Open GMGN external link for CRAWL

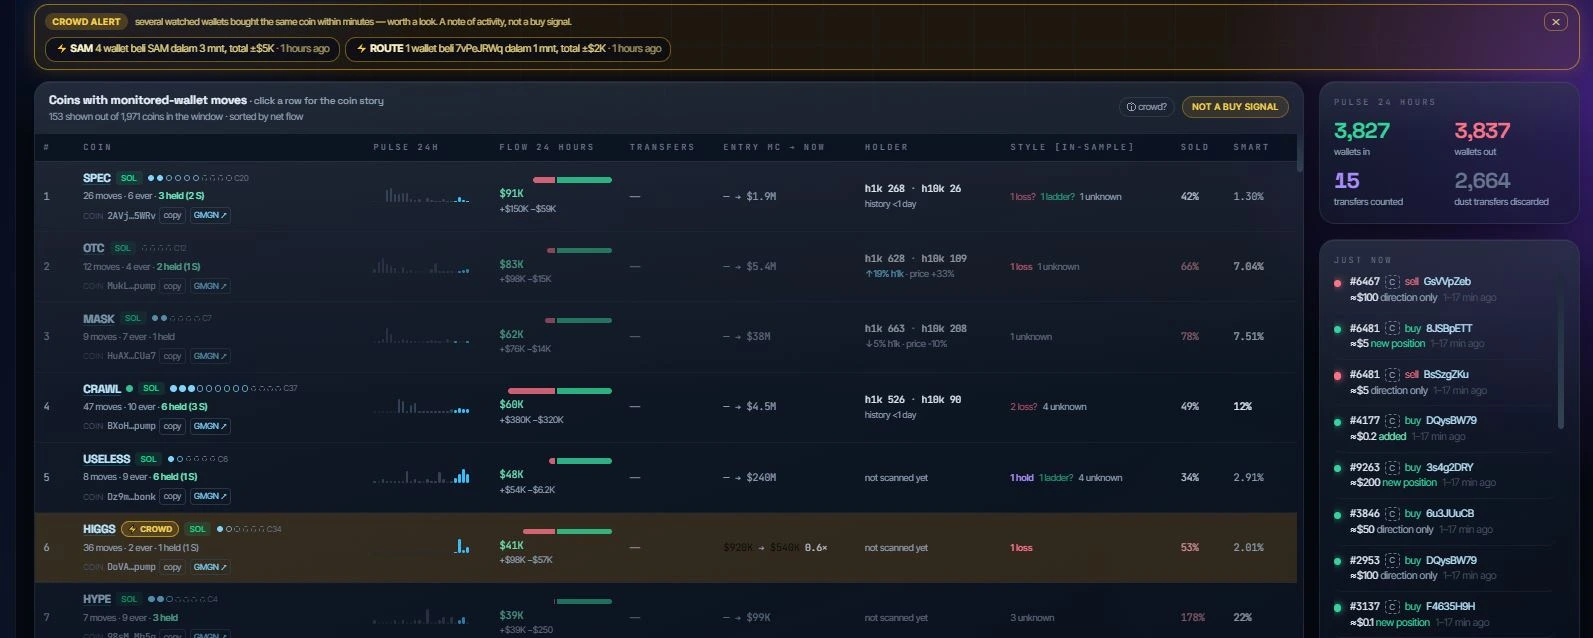click(x=210, y=426)
